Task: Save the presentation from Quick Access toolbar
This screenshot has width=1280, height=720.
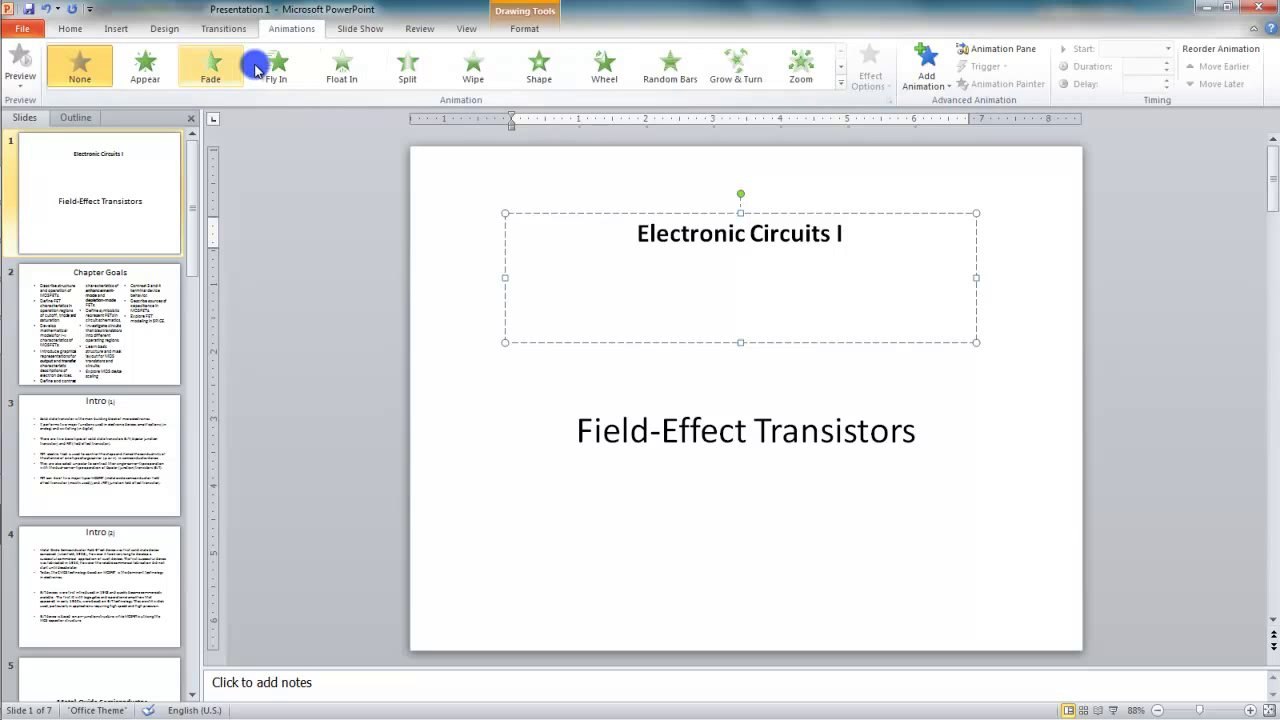Action: click(28, 9)
